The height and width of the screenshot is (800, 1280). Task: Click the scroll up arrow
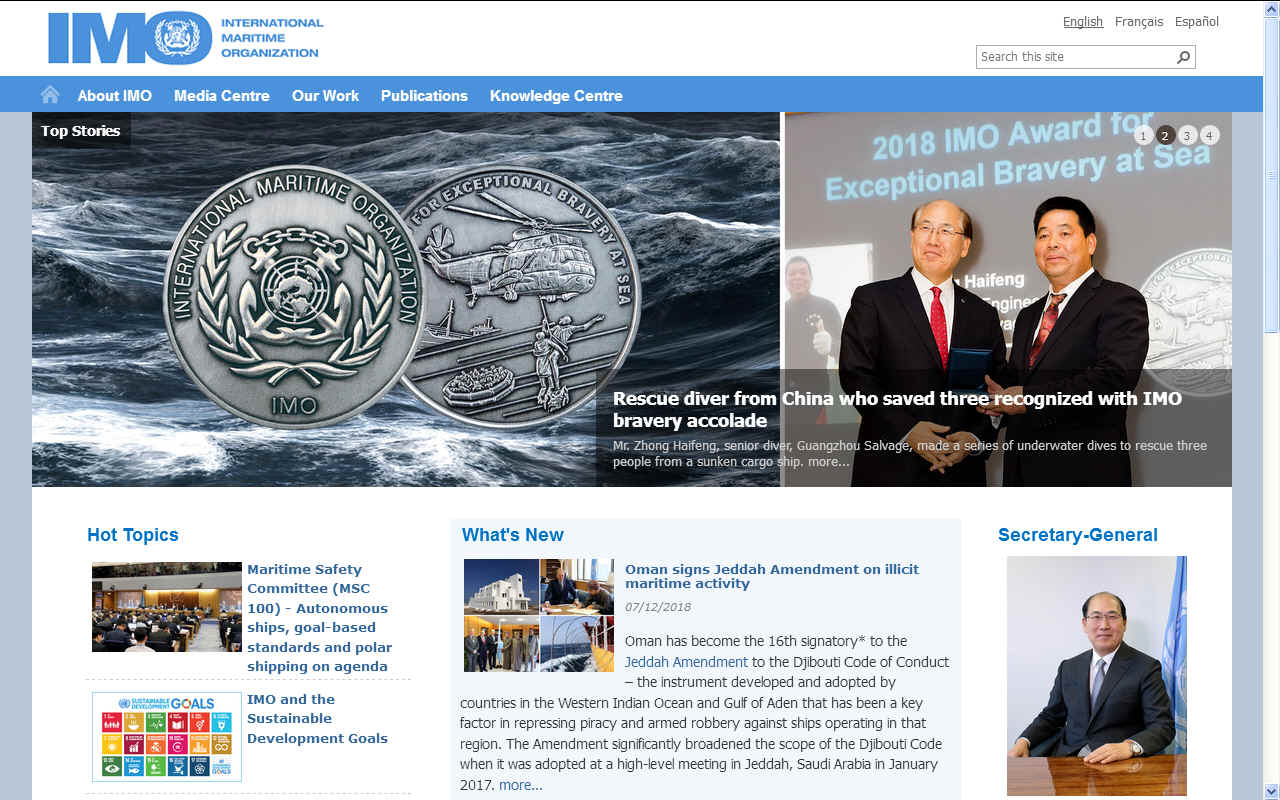(1271, 9)
